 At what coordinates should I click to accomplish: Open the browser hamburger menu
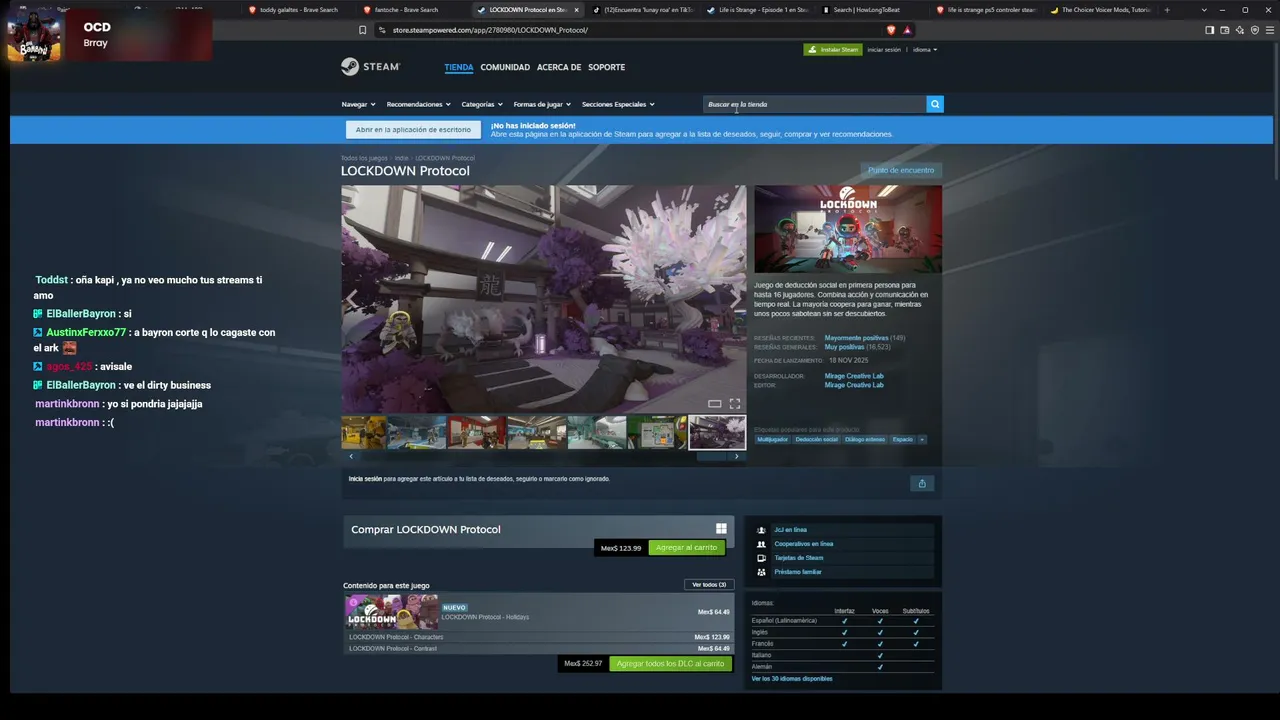(1270, 30)
